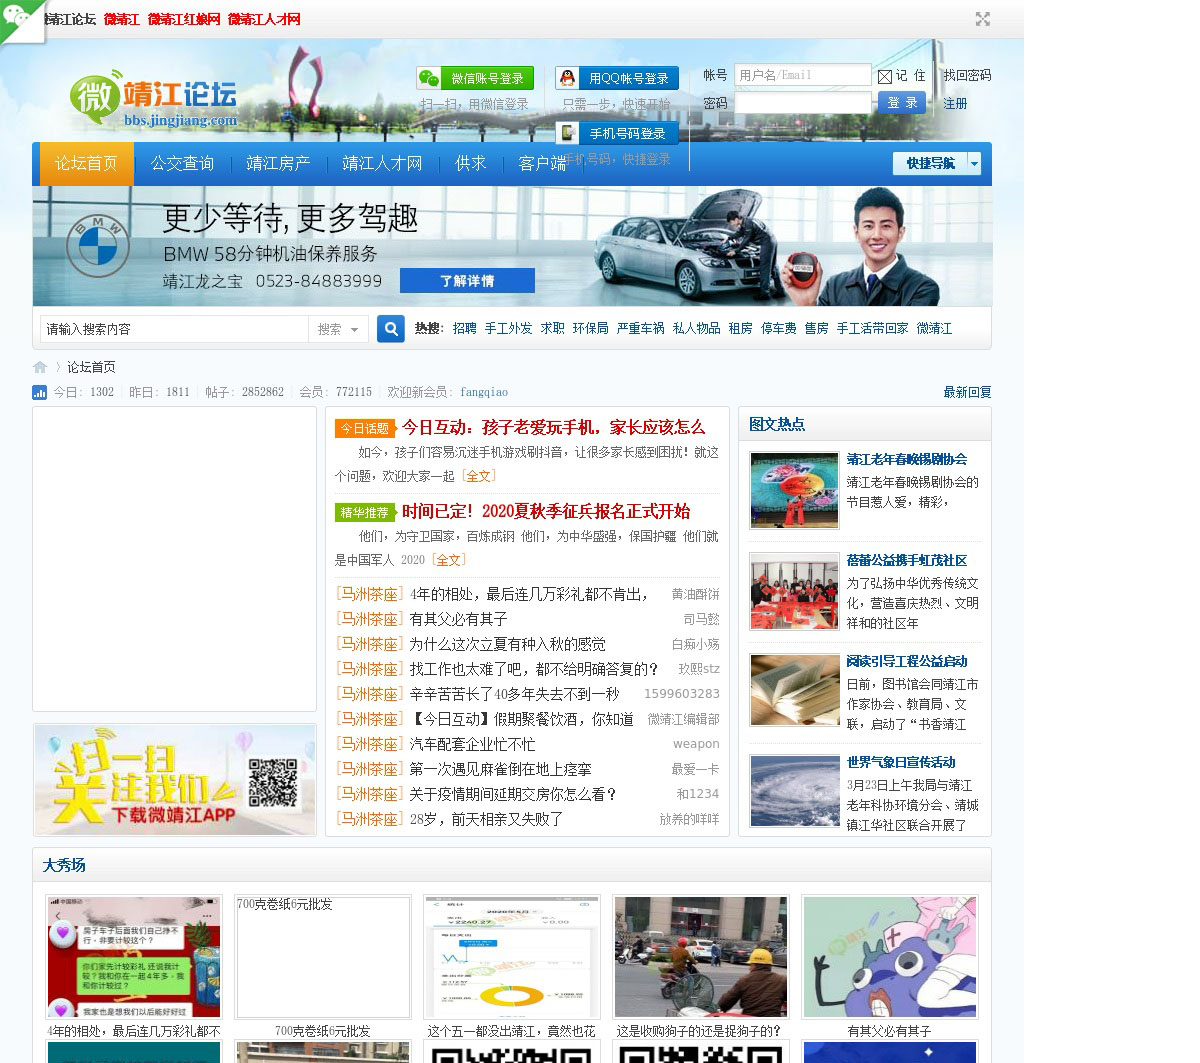Click hot search term 招聘

coord(465,328)
